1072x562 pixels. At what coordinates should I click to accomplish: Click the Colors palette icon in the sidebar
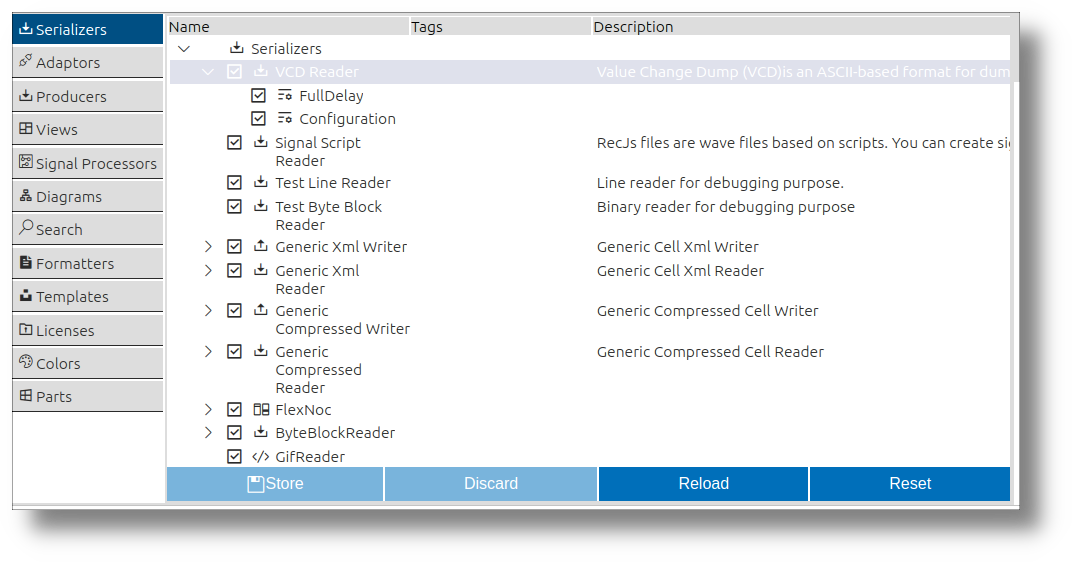26,362
